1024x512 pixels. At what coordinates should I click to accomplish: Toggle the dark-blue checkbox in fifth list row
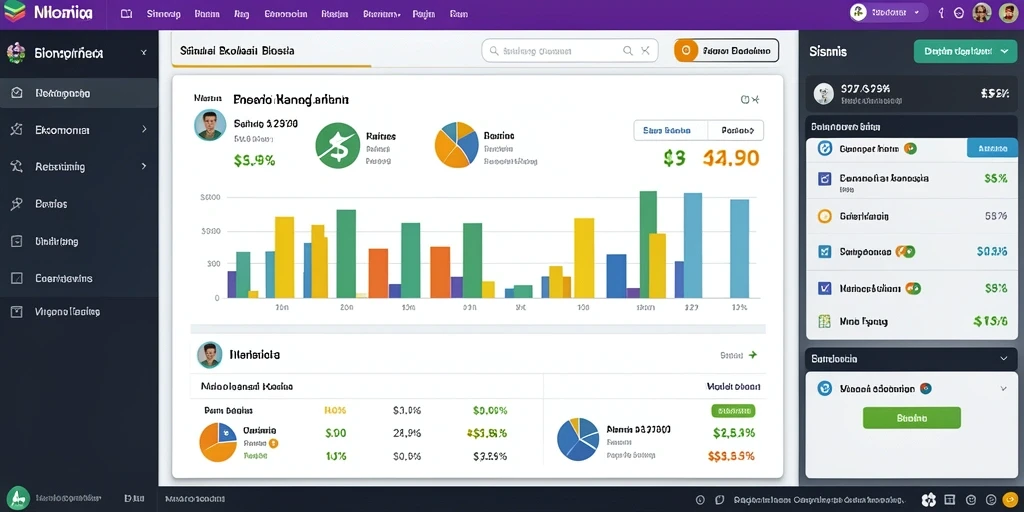tap(825, 288)
